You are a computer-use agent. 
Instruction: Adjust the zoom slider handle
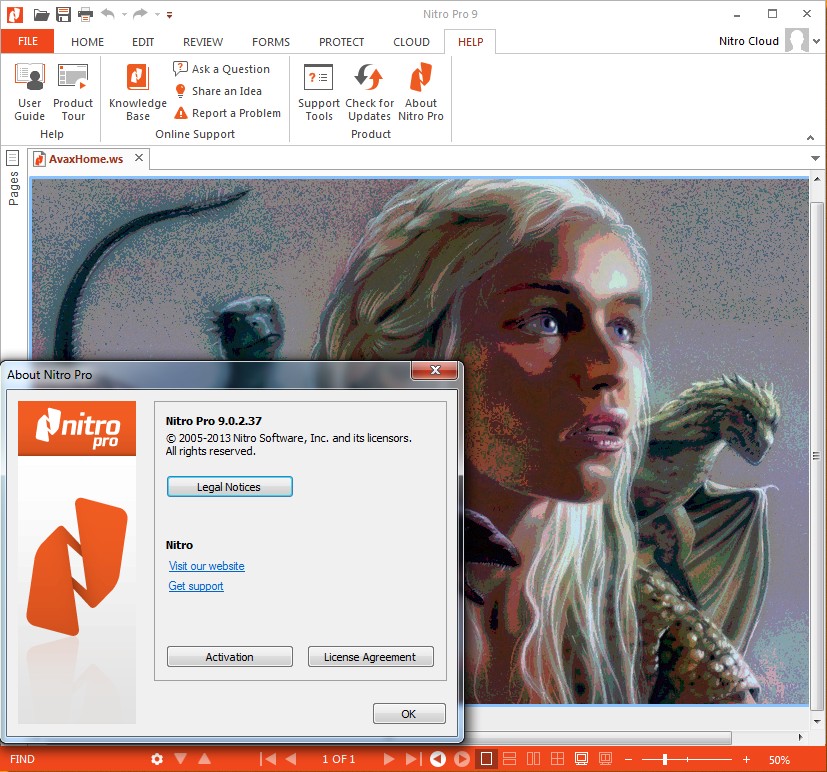(x=665, y=759)
